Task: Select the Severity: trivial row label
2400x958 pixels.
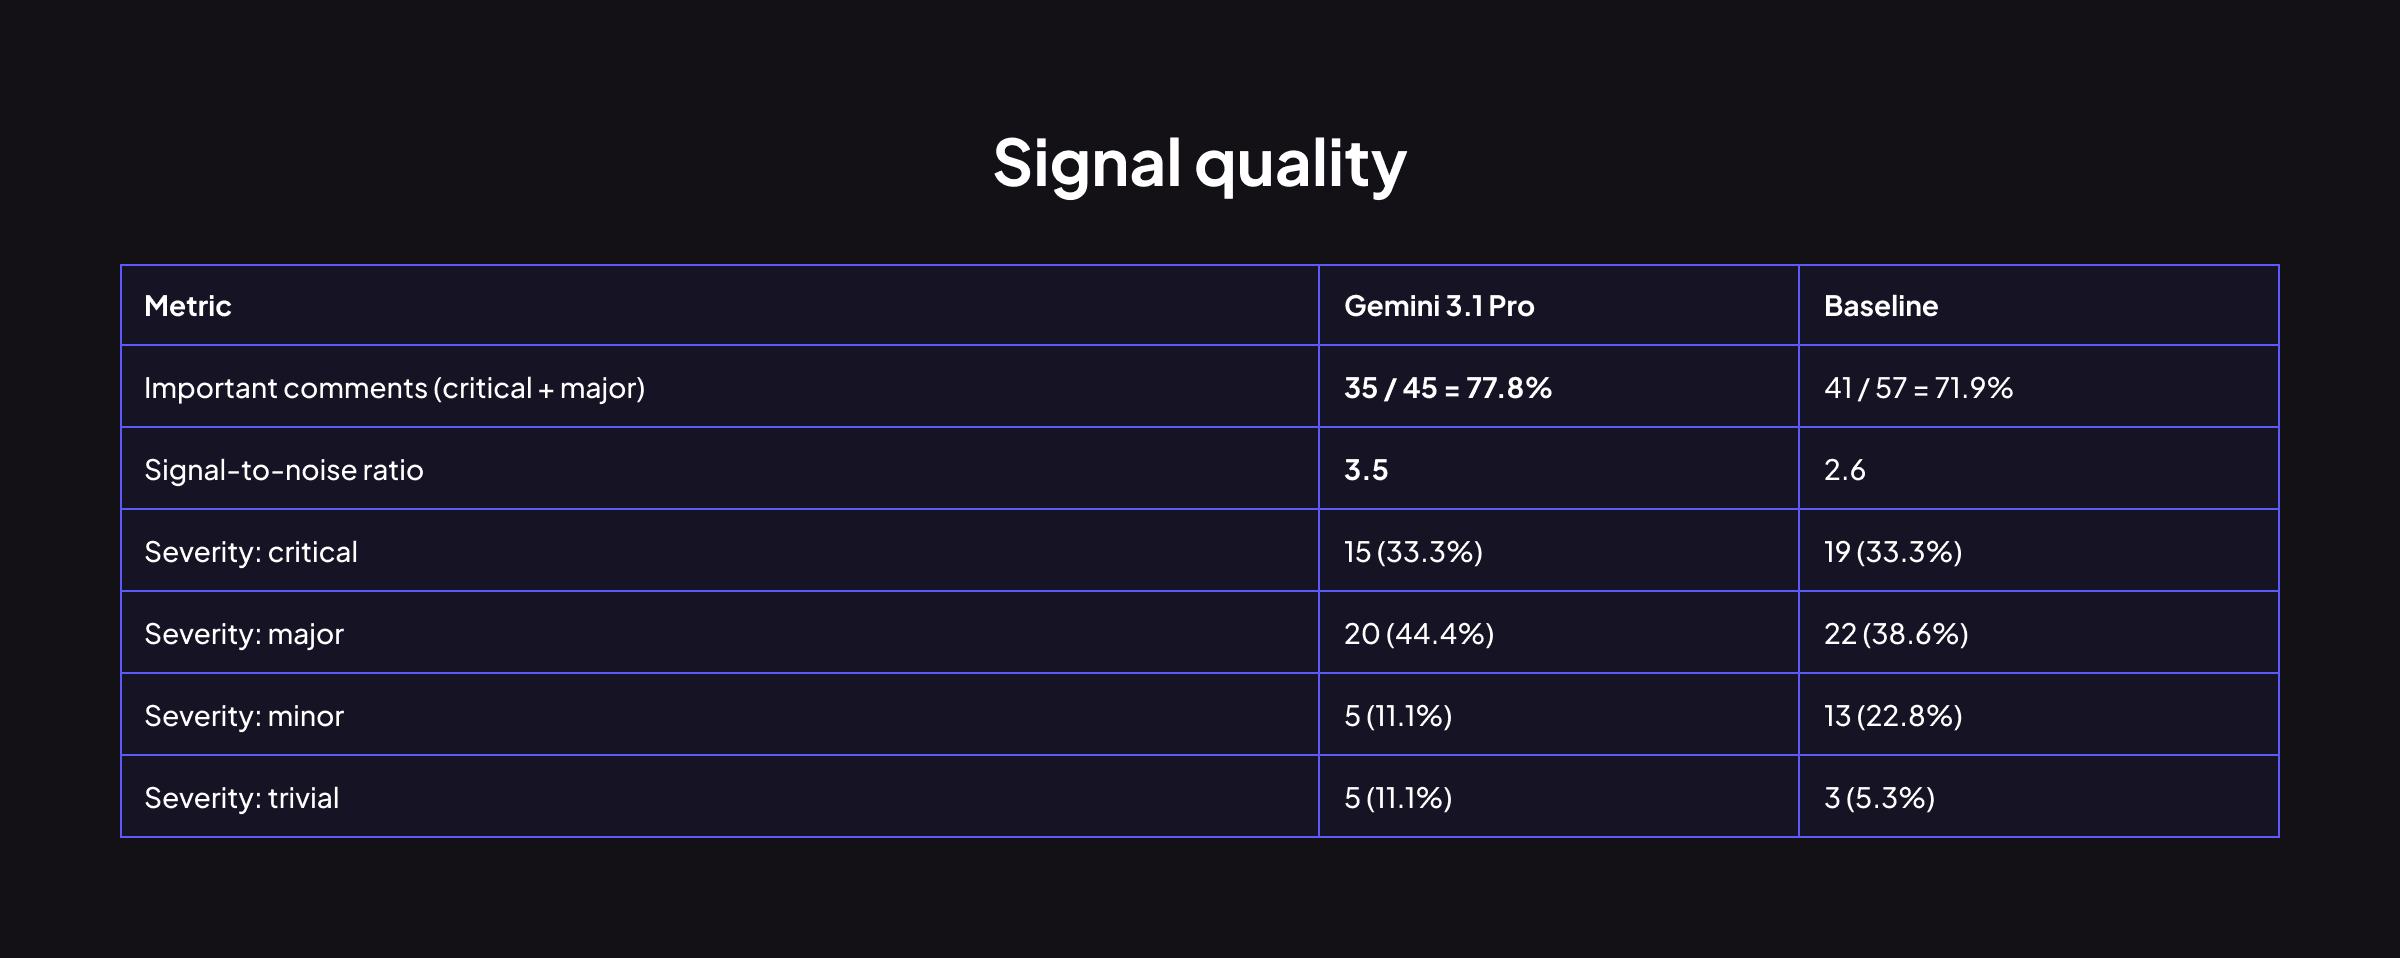Action: (241, 798)
